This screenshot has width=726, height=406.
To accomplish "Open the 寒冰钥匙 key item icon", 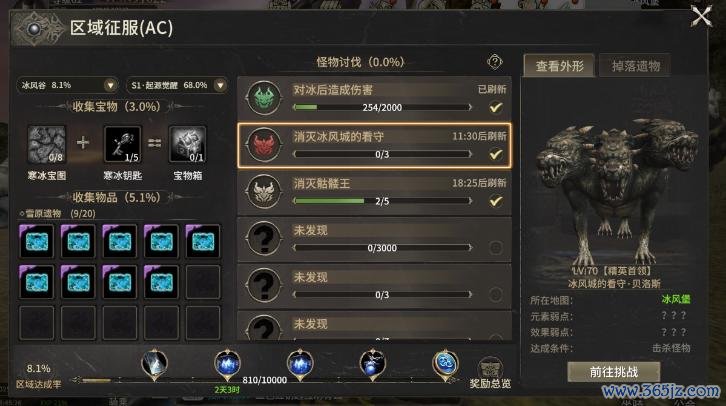I will pos(123,144).
